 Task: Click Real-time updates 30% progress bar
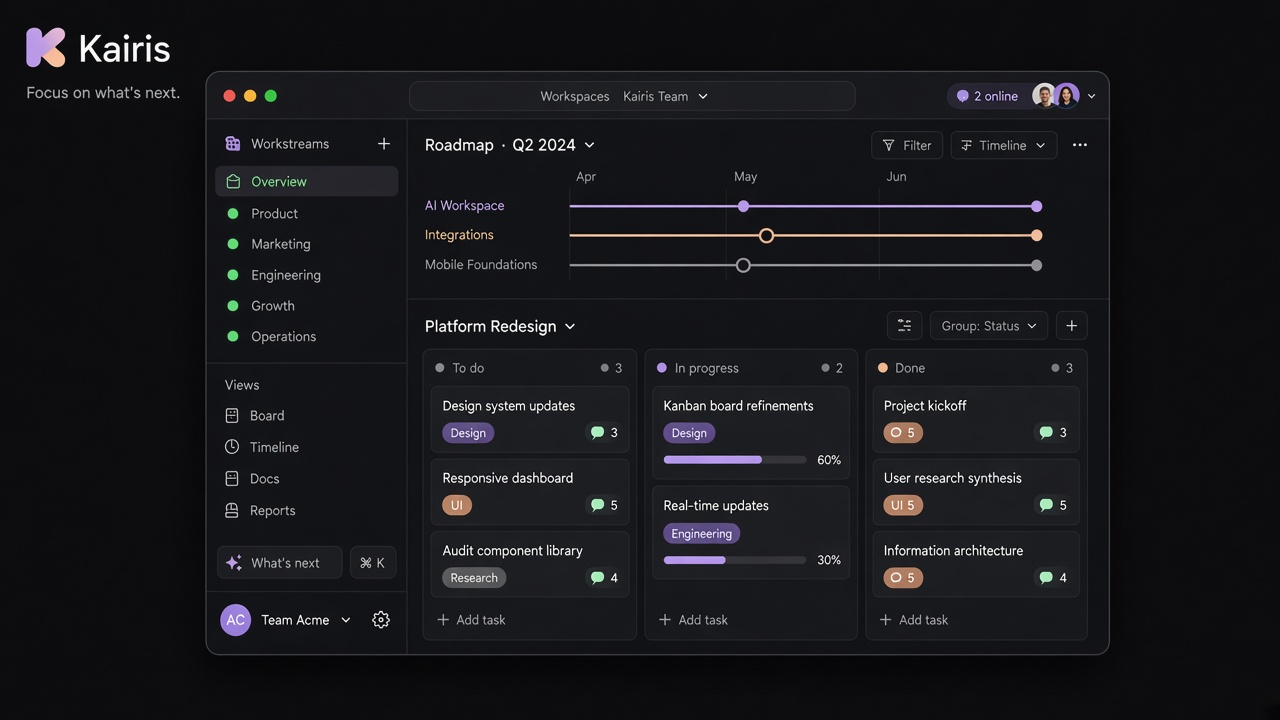pyautogui.click(x=735, y=560)
